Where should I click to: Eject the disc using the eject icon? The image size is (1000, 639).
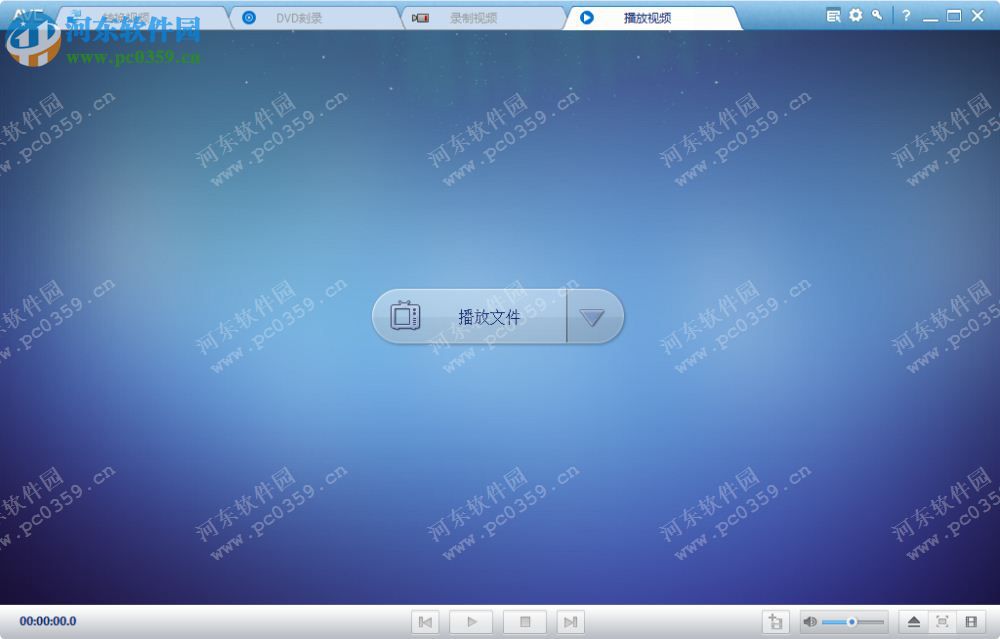[913, 621]
